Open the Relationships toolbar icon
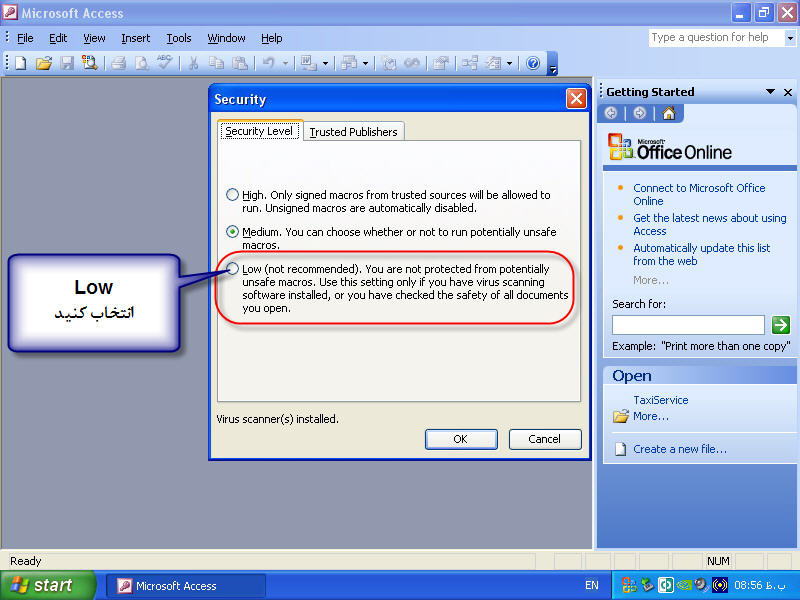 [x=470, y=63]
